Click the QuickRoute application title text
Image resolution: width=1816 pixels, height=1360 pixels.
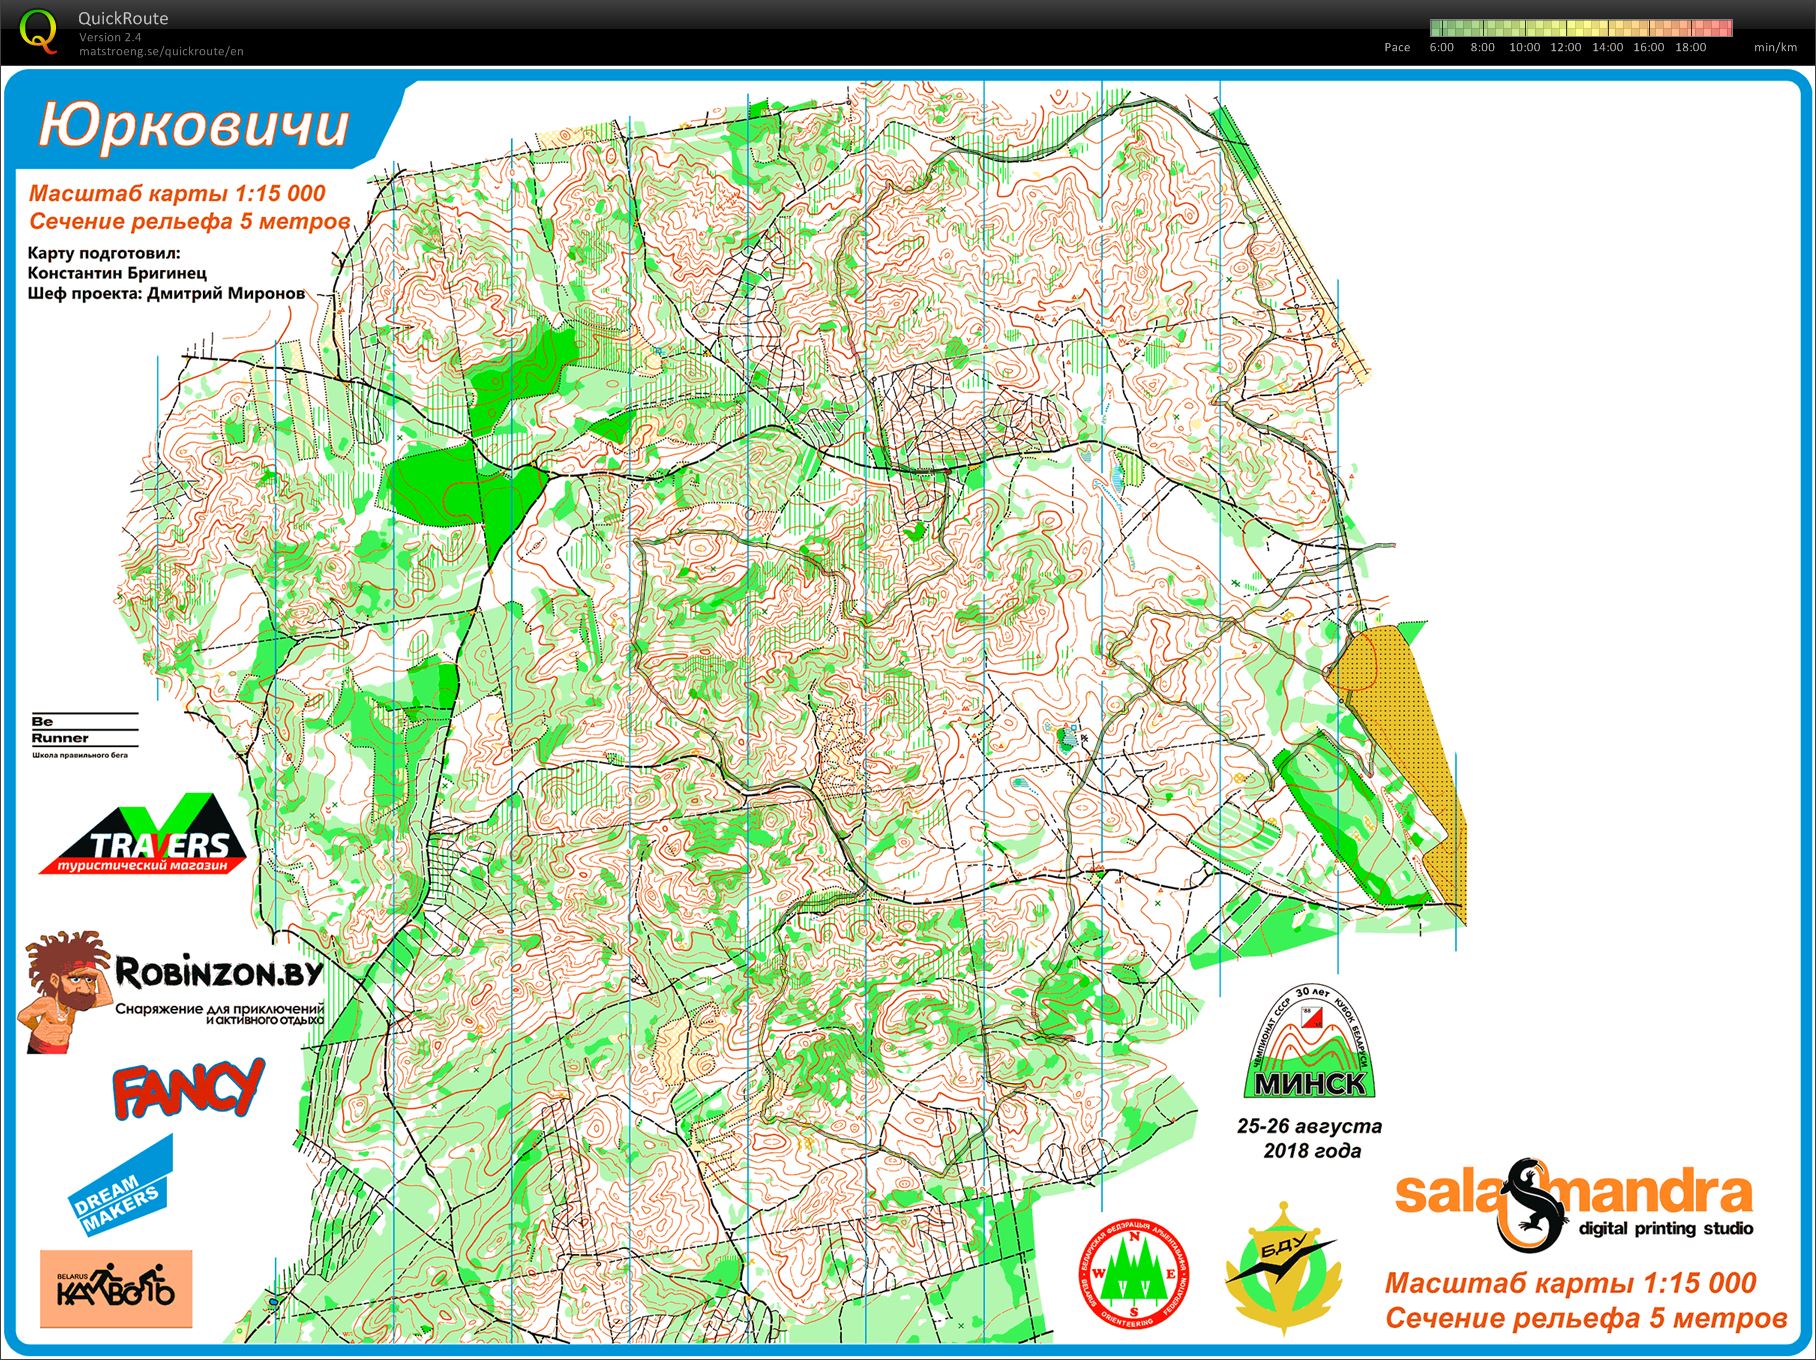[123, 18]
